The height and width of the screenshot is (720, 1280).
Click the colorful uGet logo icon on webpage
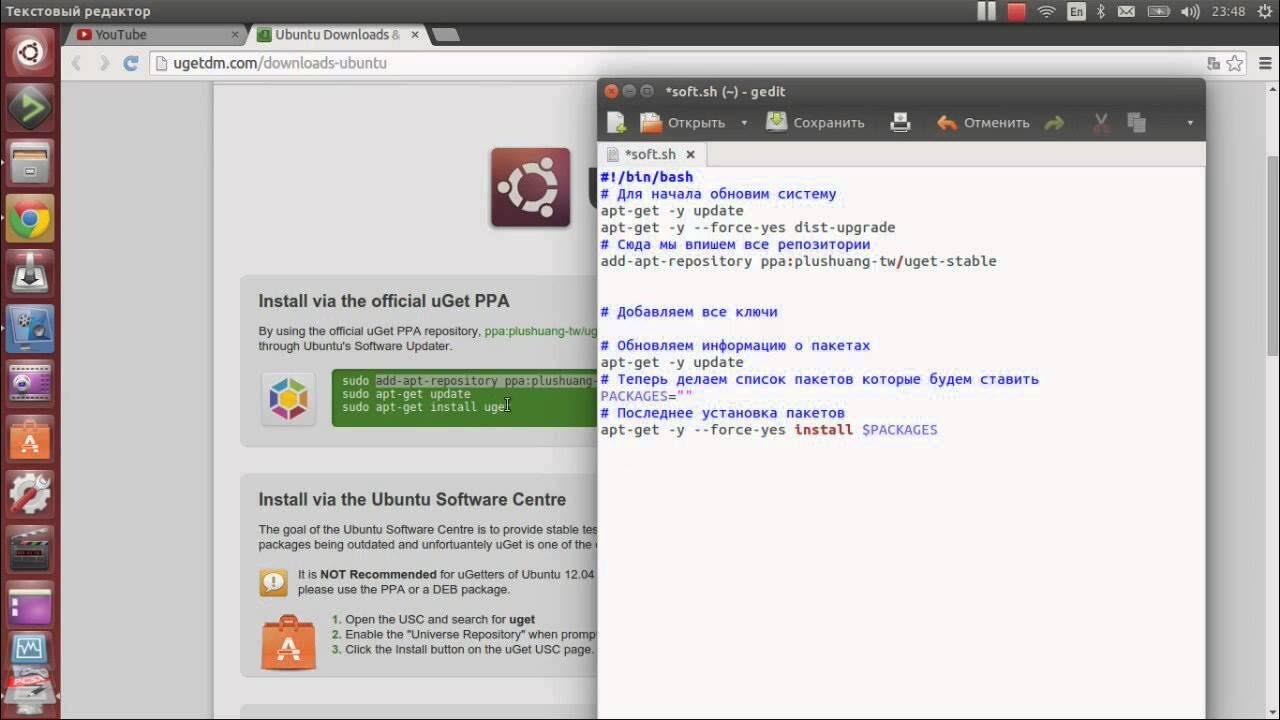point(288,399)
